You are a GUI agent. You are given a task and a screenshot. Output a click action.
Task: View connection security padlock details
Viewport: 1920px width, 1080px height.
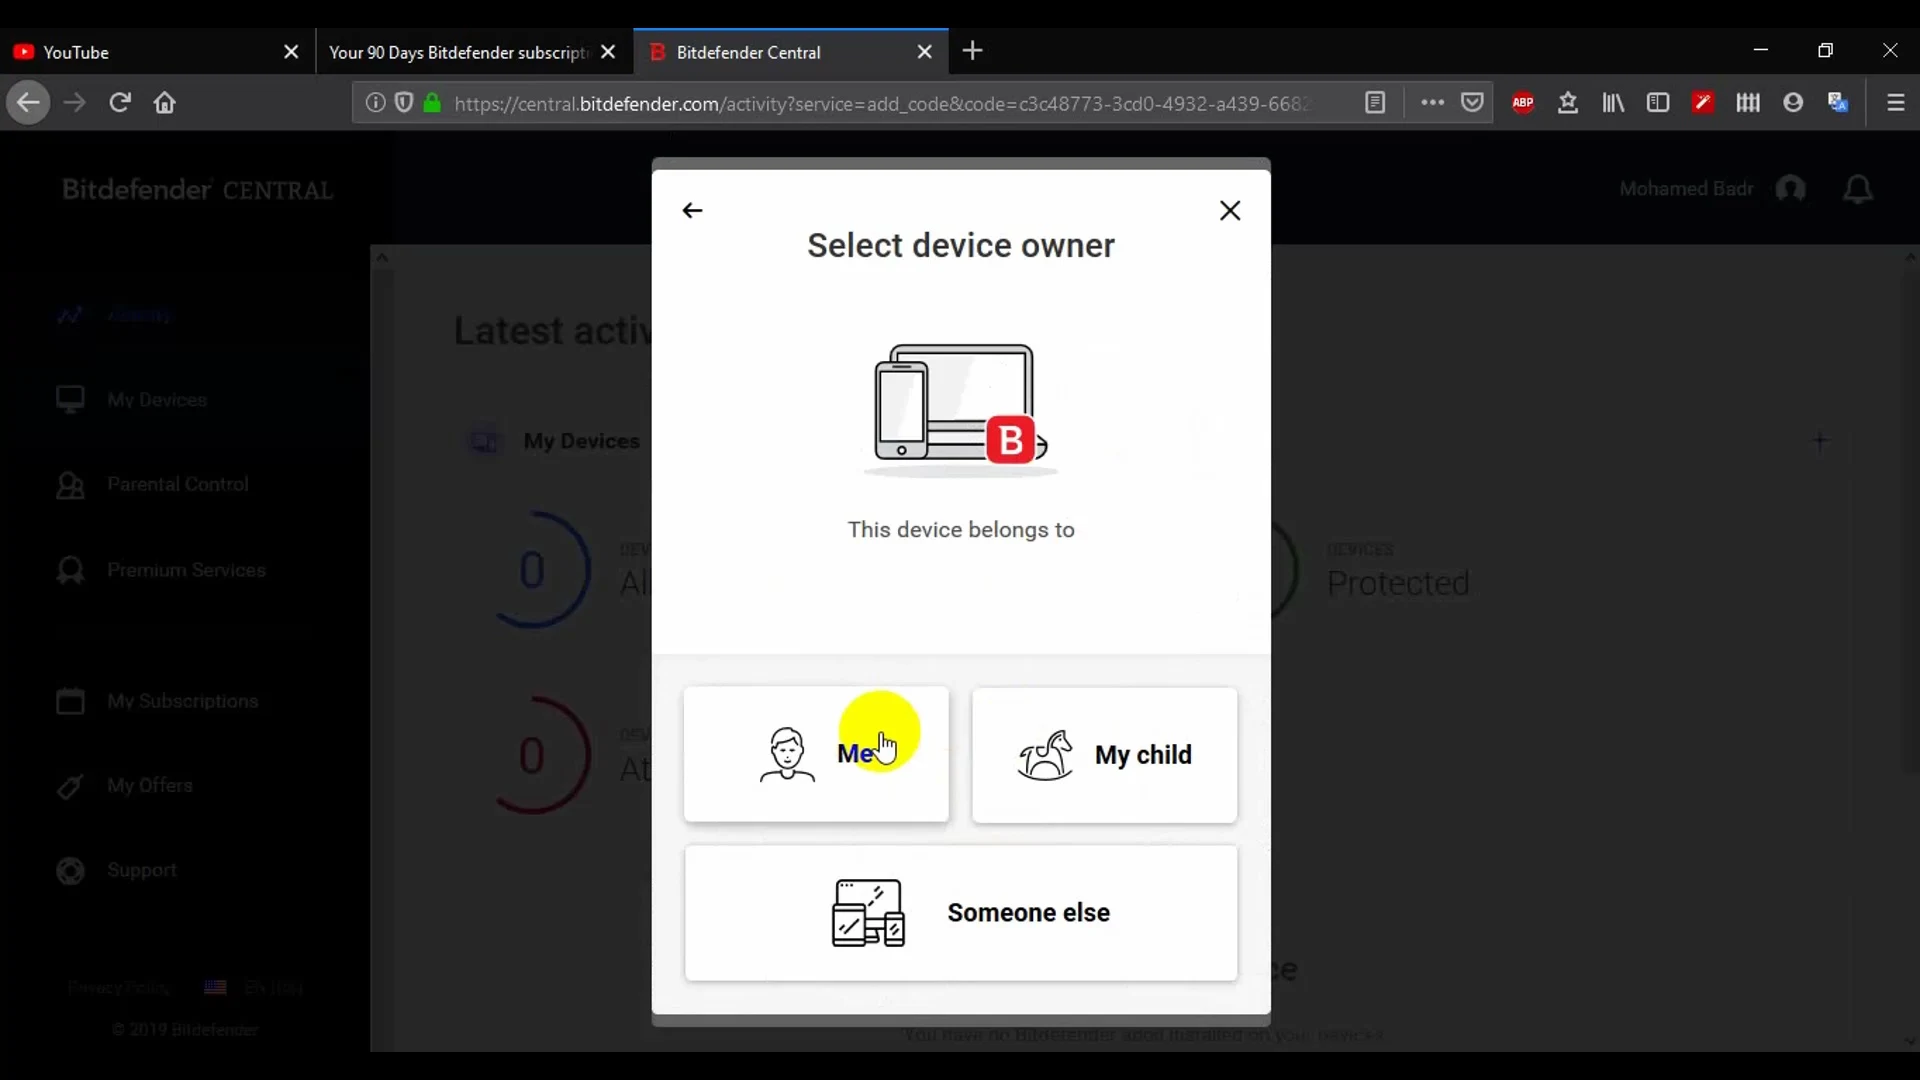(x=432, y=103)
